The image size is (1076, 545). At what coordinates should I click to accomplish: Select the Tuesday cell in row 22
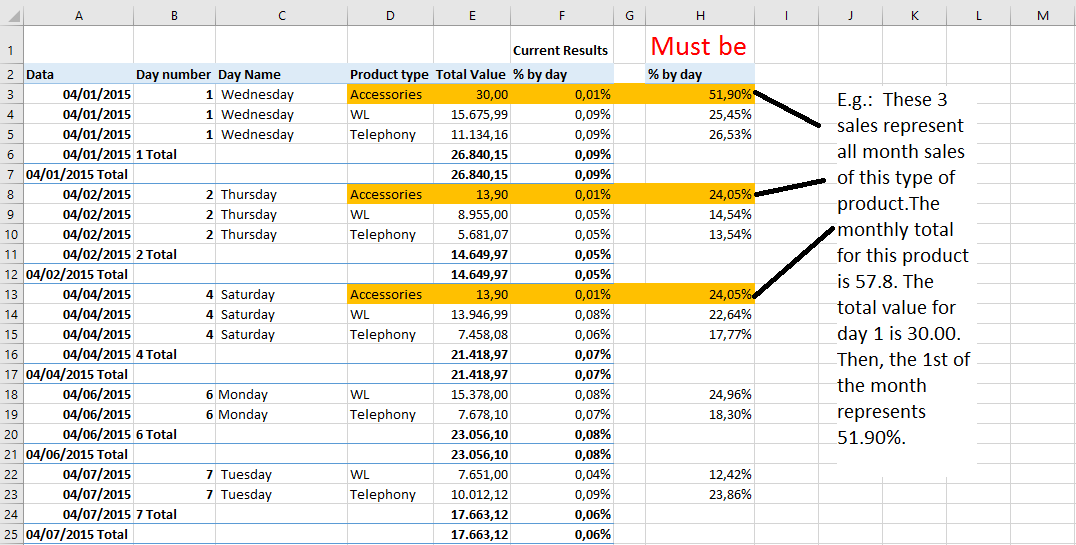click(281, 474)
